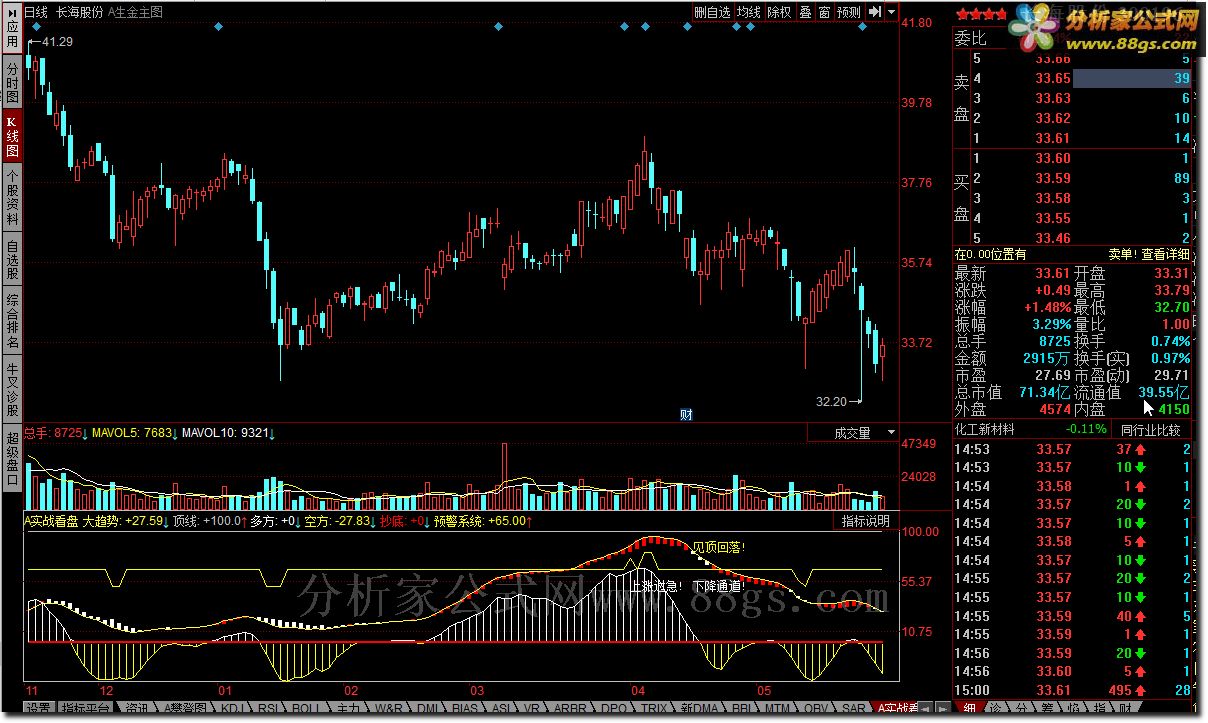This screenshot has height=723, width=1208.
Task: Click the highlighted A实战 indicator tab
Action: click(x=896, y=709)
